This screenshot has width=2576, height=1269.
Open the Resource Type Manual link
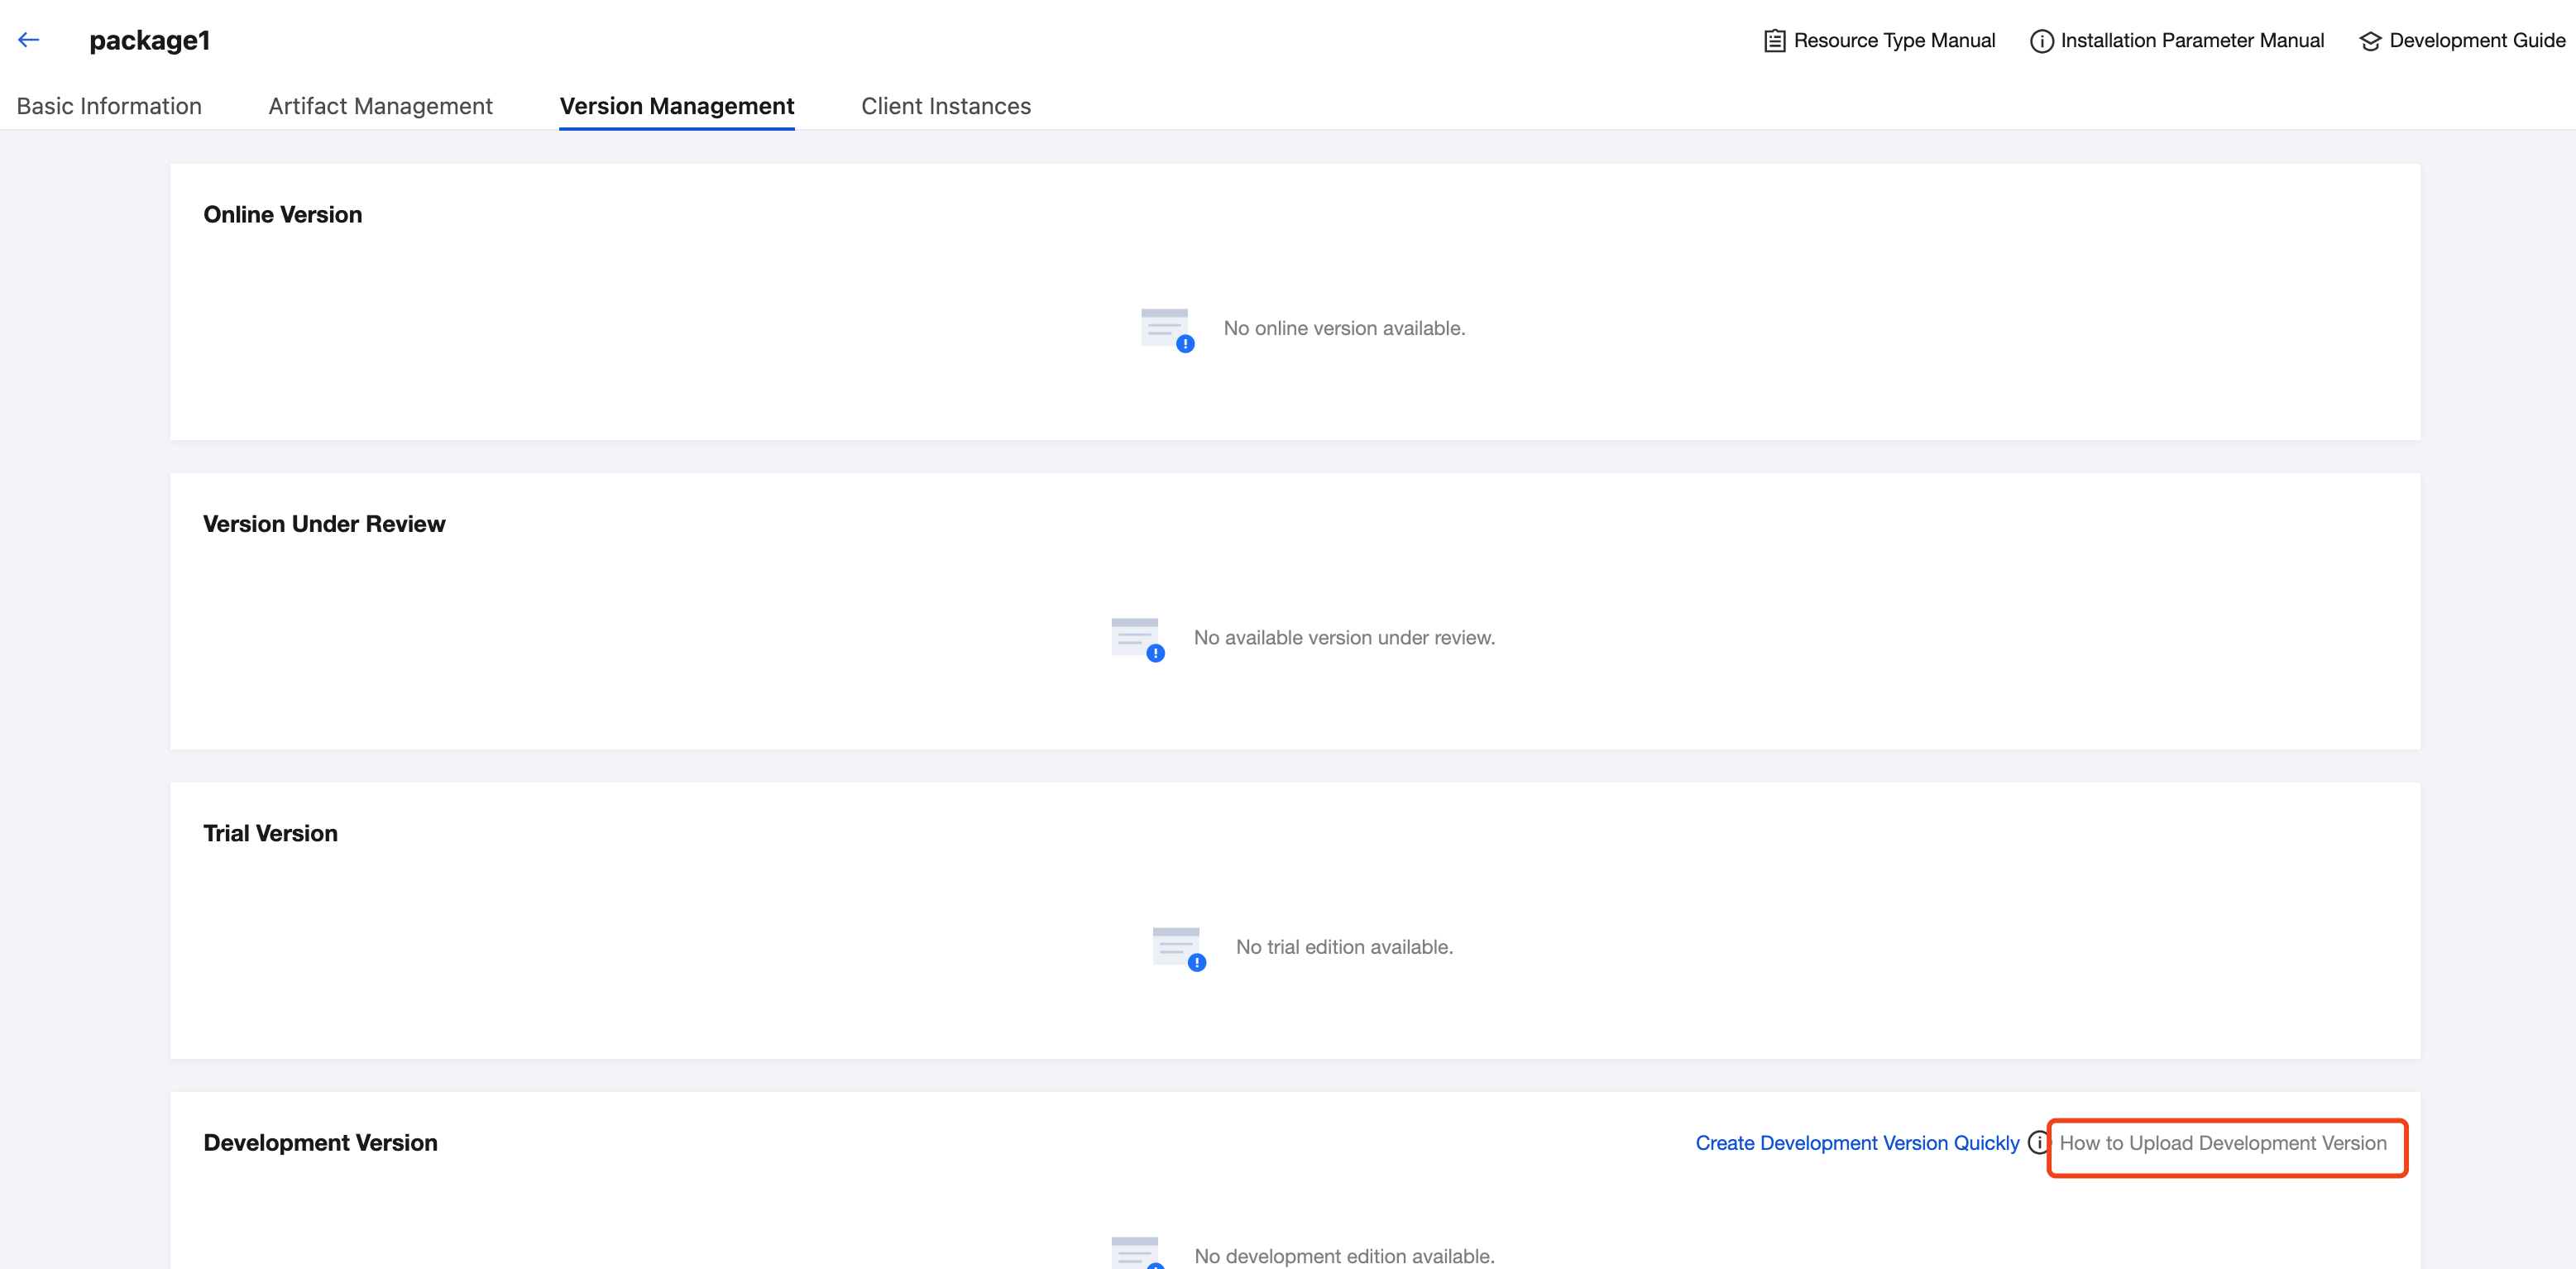(x=1894, y=41)
